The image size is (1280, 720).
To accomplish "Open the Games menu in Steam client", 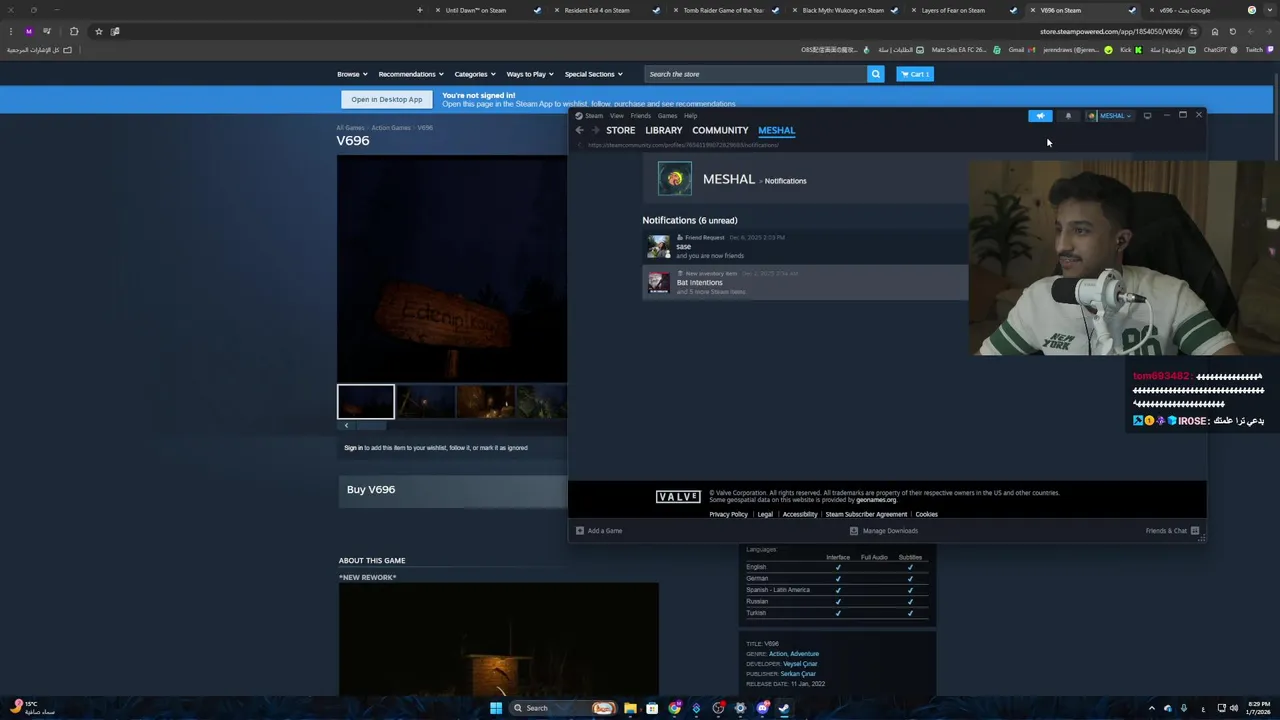I will 667,116.
